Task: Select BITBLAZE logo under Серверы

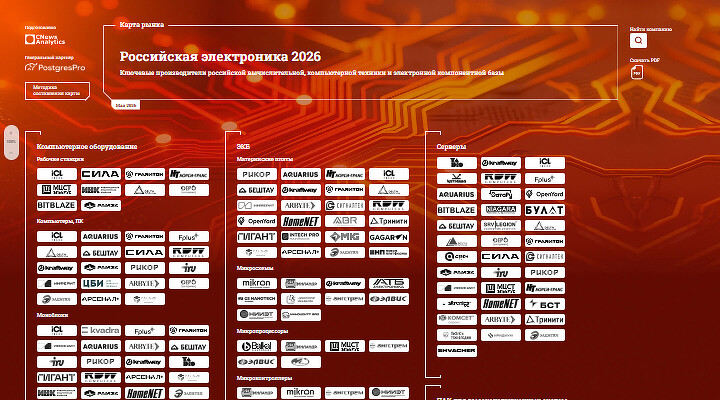Action: [456, 210]
